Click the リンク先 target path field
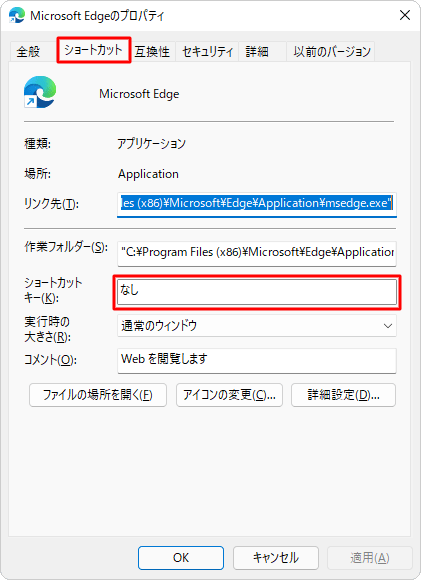Image resolution: width=421 pixels, height=580 pixels. pos(257,204)
